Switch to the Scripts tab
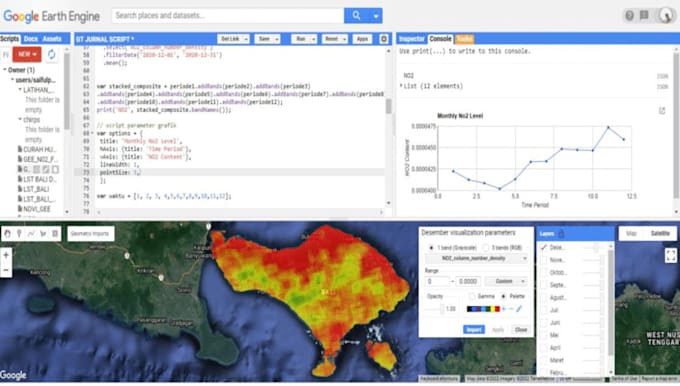 (x=10, y=39)
